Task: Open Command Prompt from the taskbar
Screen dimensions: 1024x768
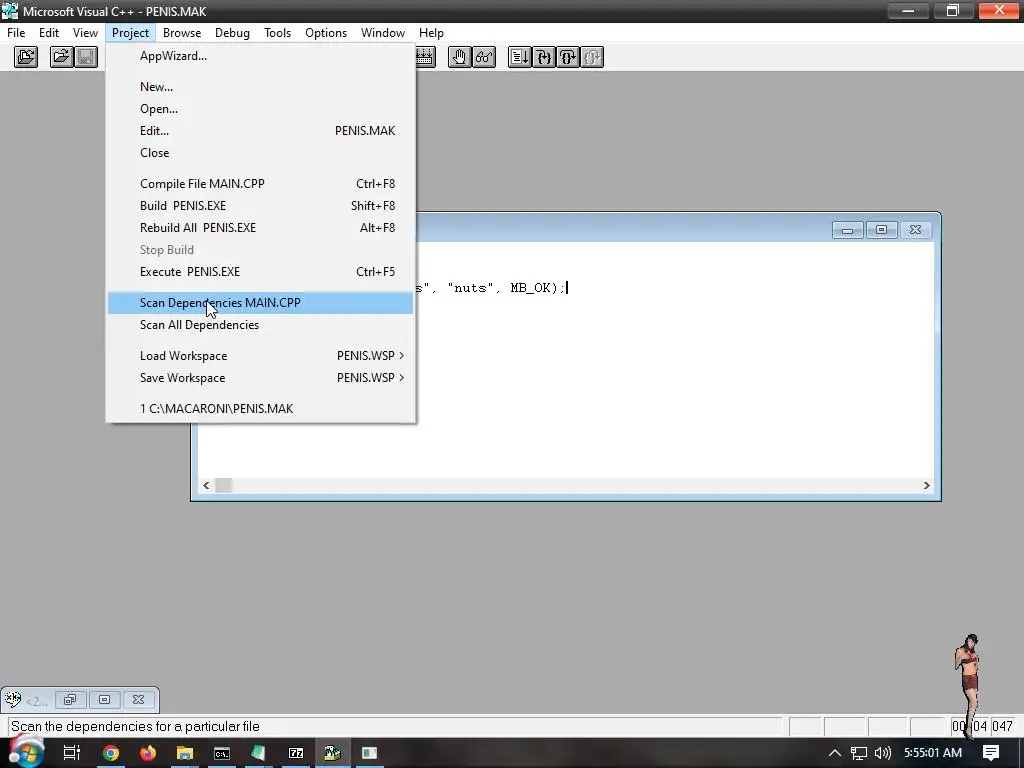Action: pos(222,753)
